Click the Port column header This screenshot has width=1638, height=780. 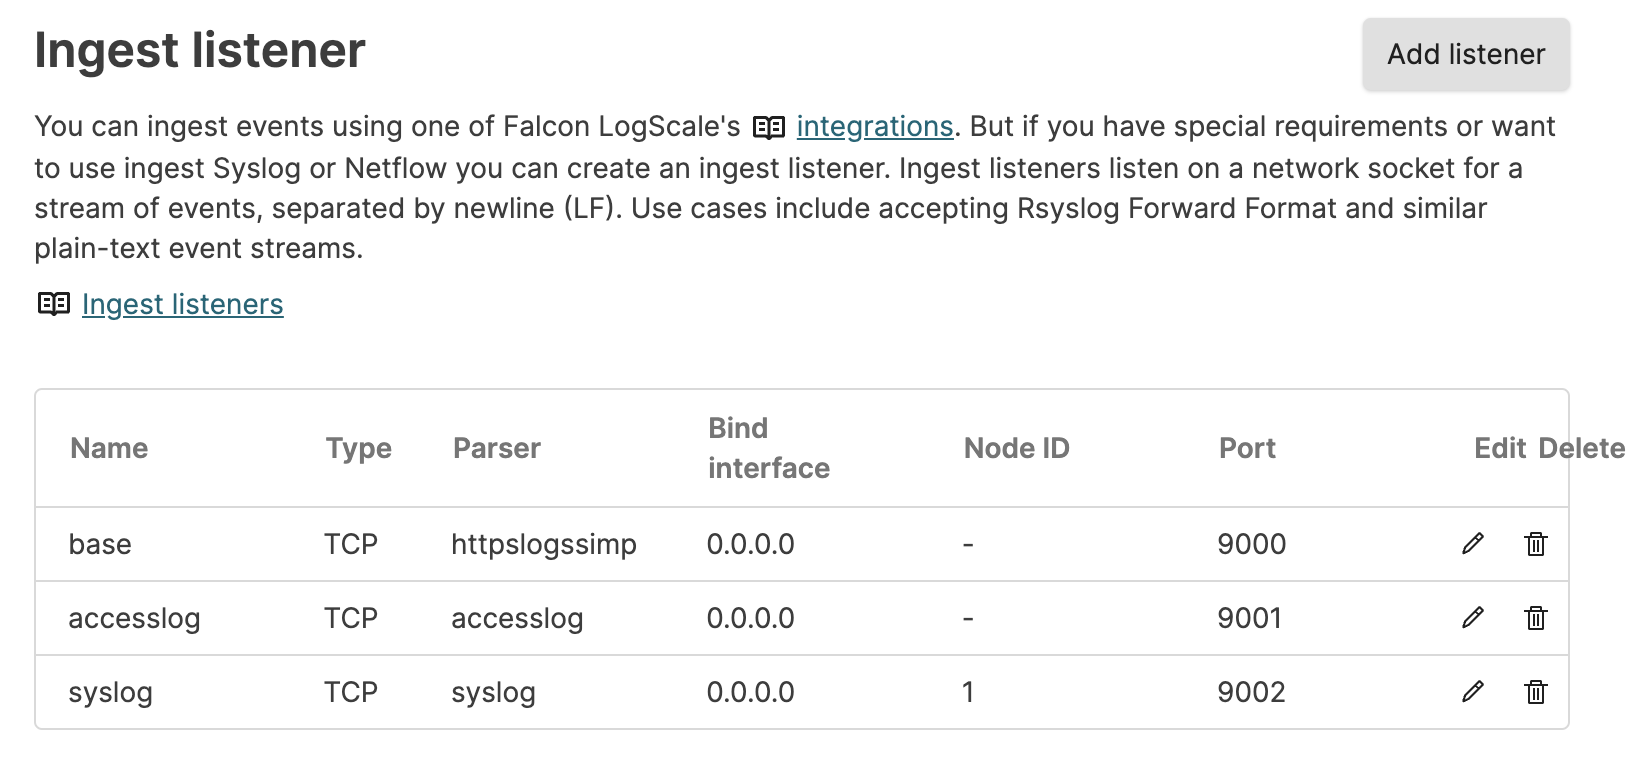pyautogui.click(x=1246, y=448)
